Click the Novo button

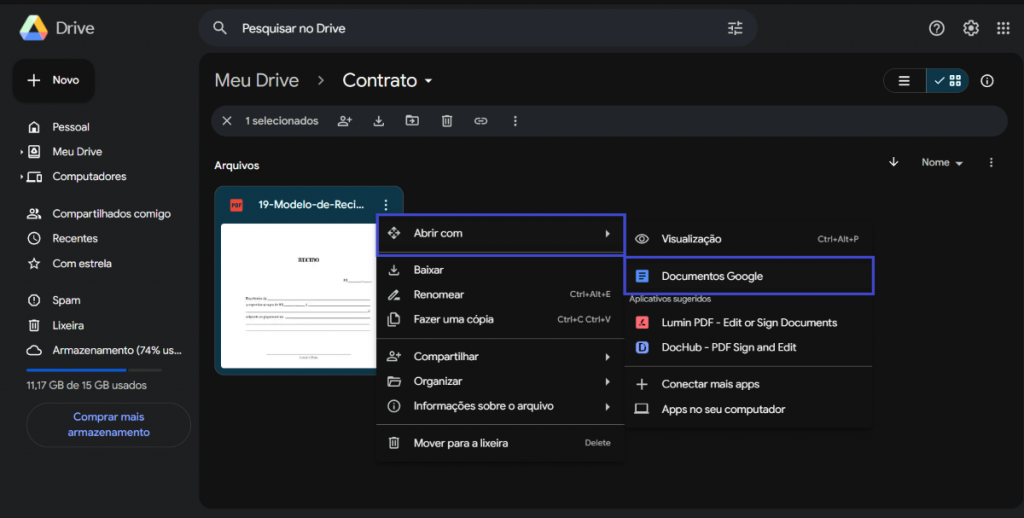(54, 80)
